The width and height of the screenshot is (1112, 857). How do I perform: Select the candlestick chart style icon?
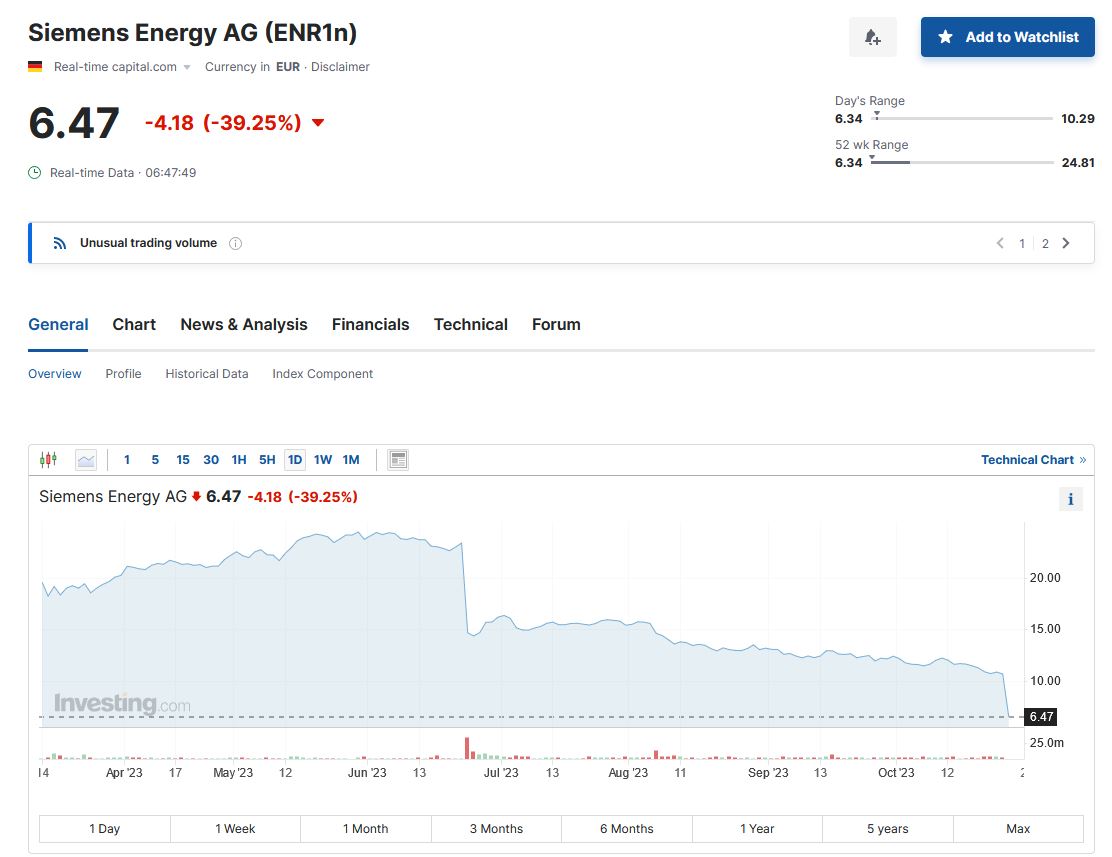48,458
